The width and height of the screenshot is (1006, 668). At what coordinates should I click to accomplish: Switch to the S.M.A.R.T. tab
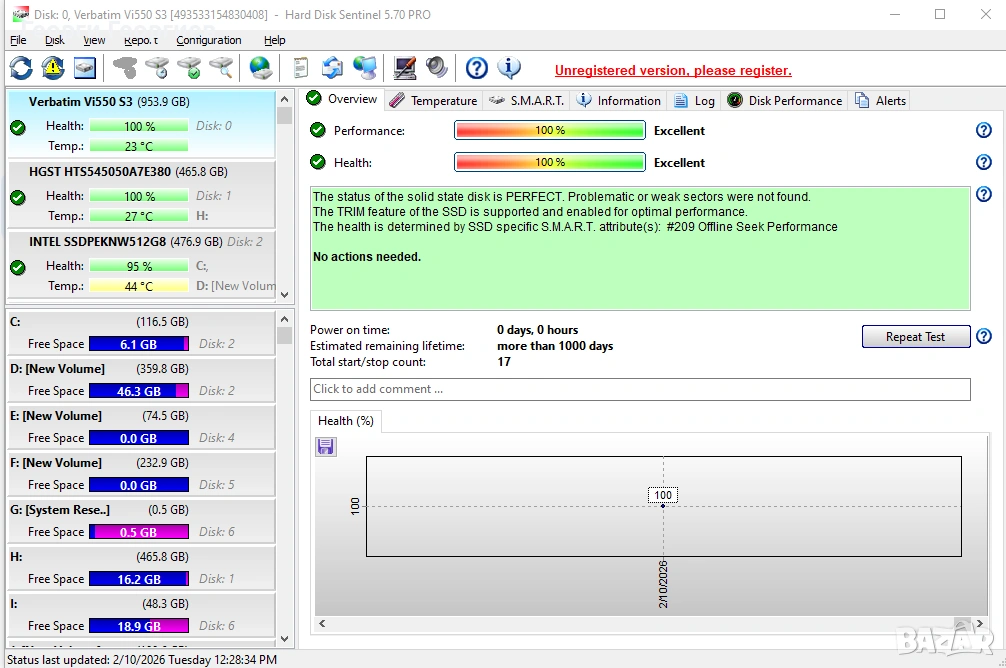526,101
